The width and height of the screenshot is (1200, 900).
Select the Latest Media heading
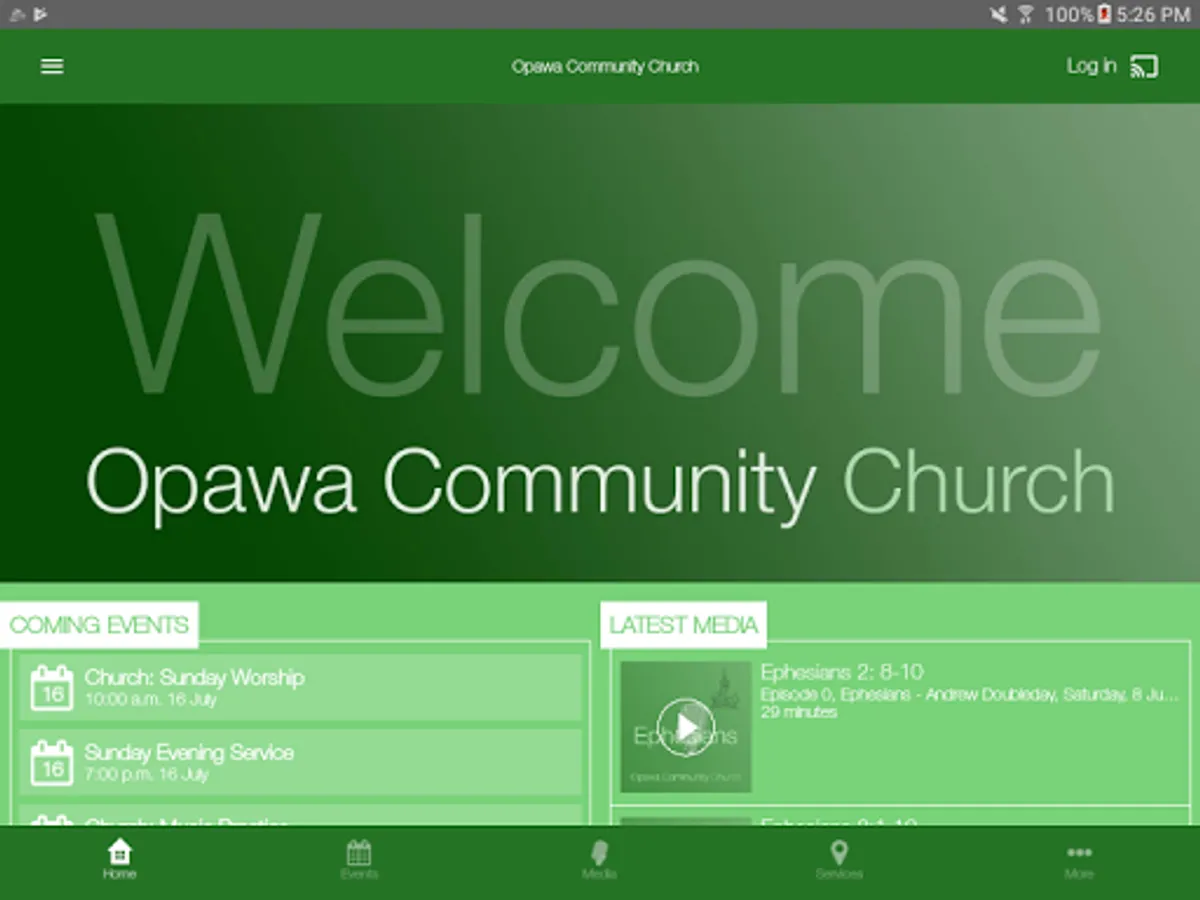(684, 625)
